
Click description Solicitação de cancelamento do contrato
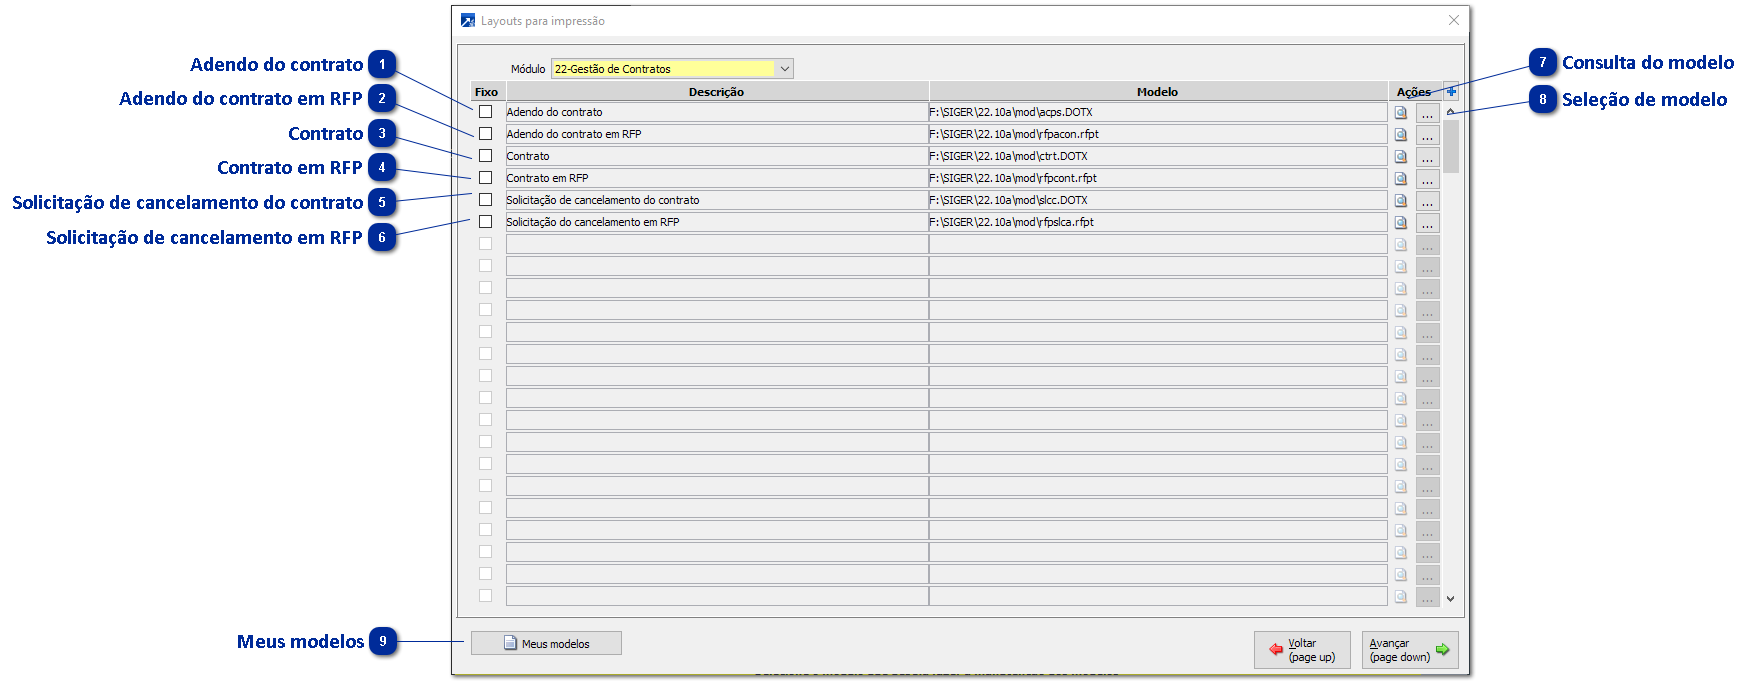point(716,200)
